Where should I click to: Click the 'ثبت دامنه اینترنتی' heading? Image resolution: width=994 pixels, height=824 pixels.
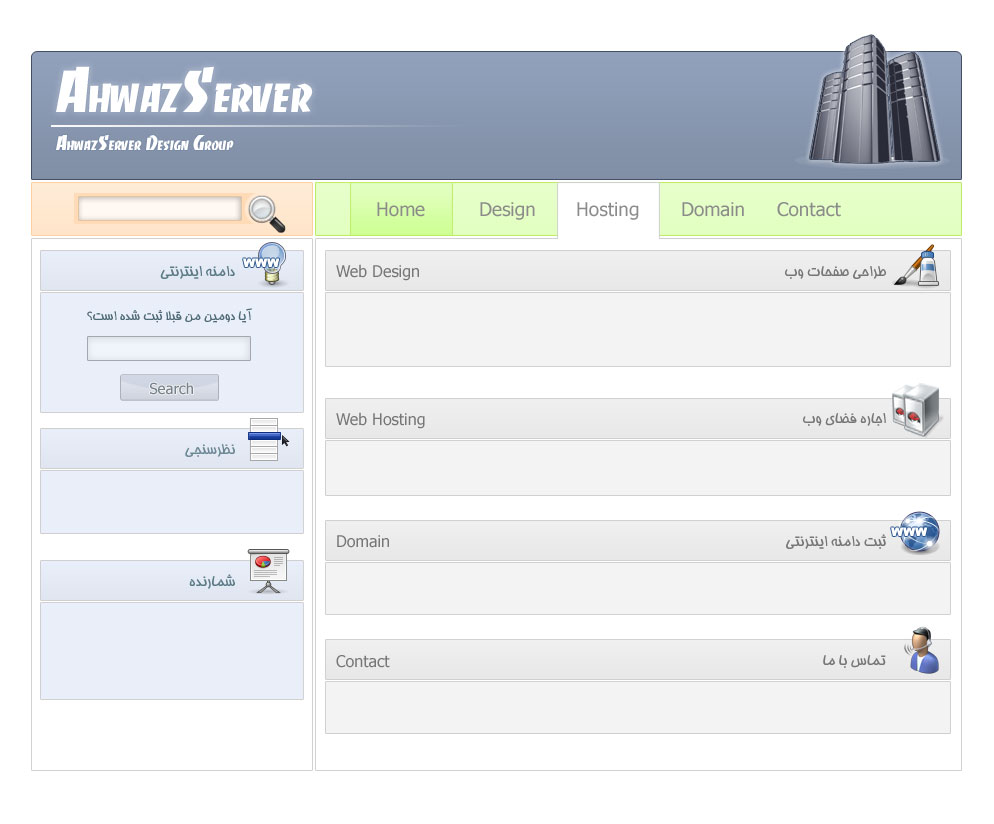[836, 541]
